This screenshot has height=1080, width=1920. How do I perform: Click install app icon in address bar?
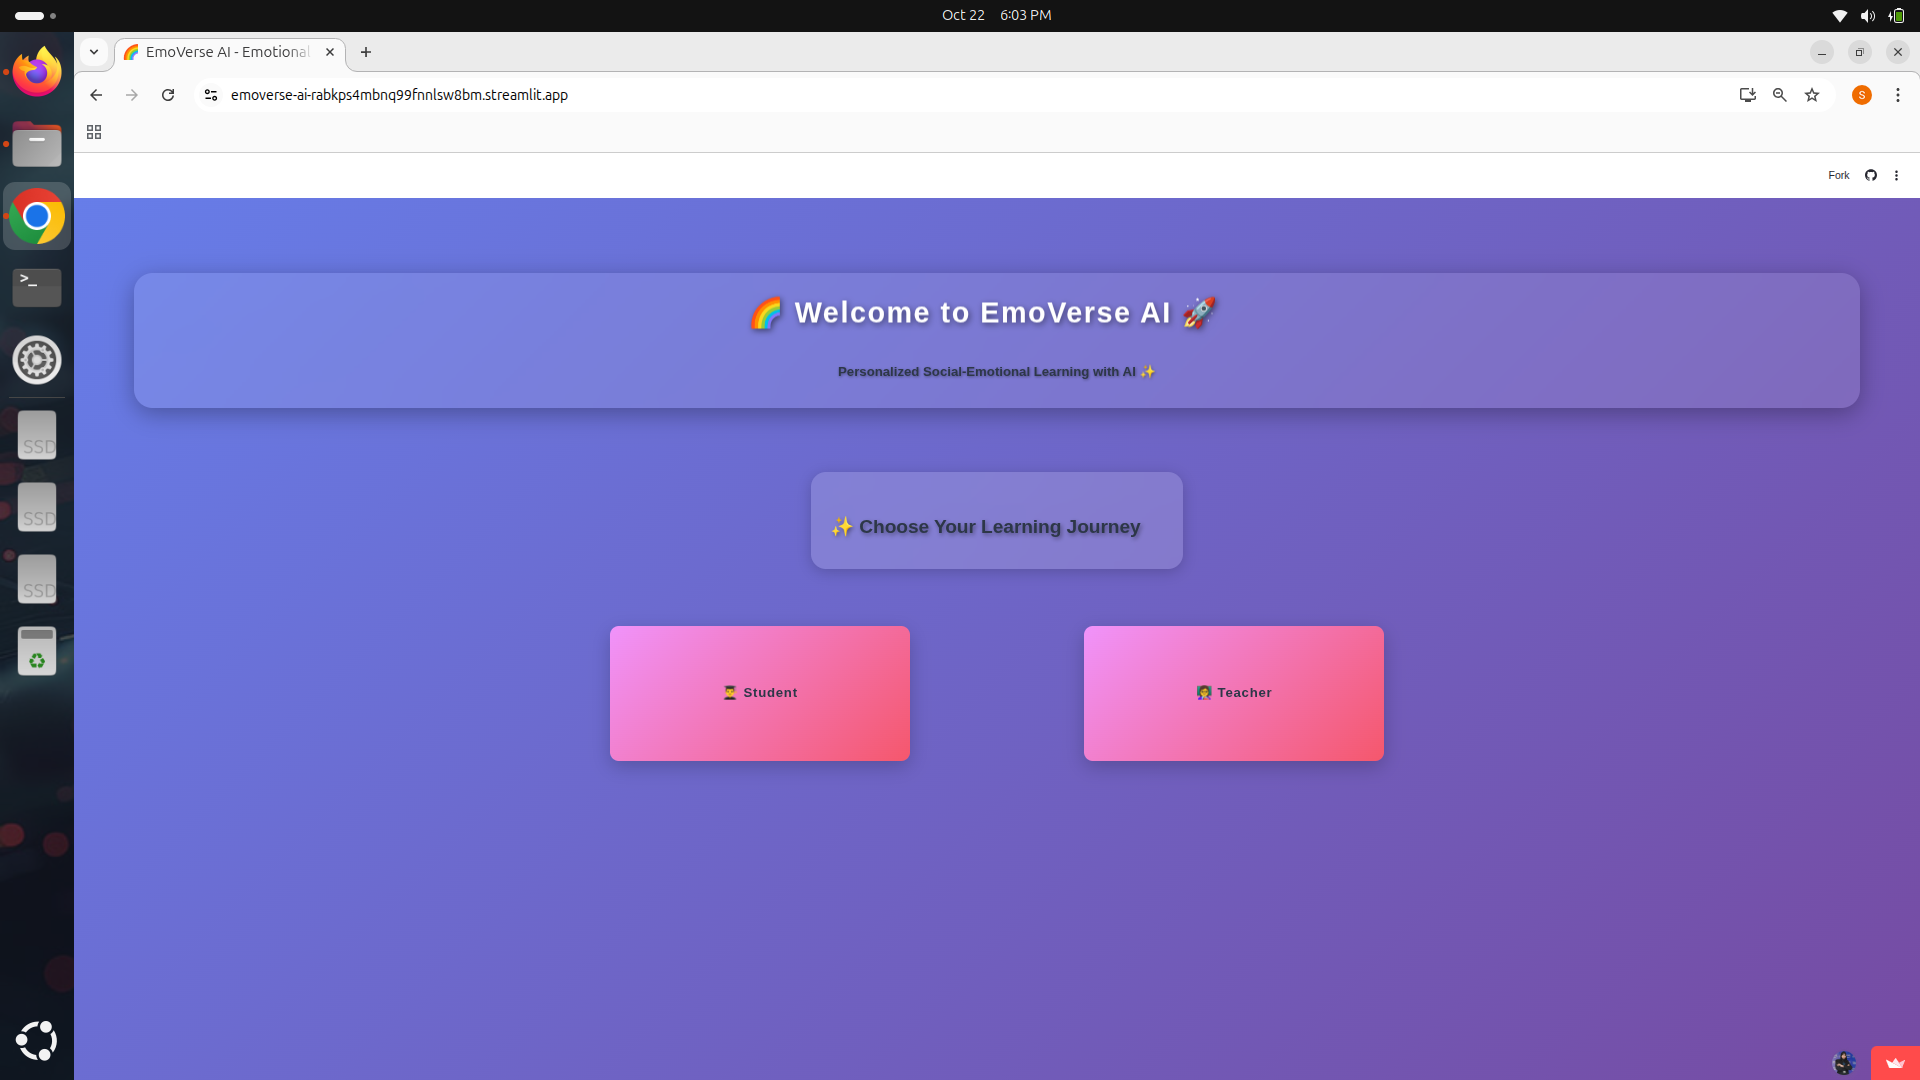tap(1747, 95)
